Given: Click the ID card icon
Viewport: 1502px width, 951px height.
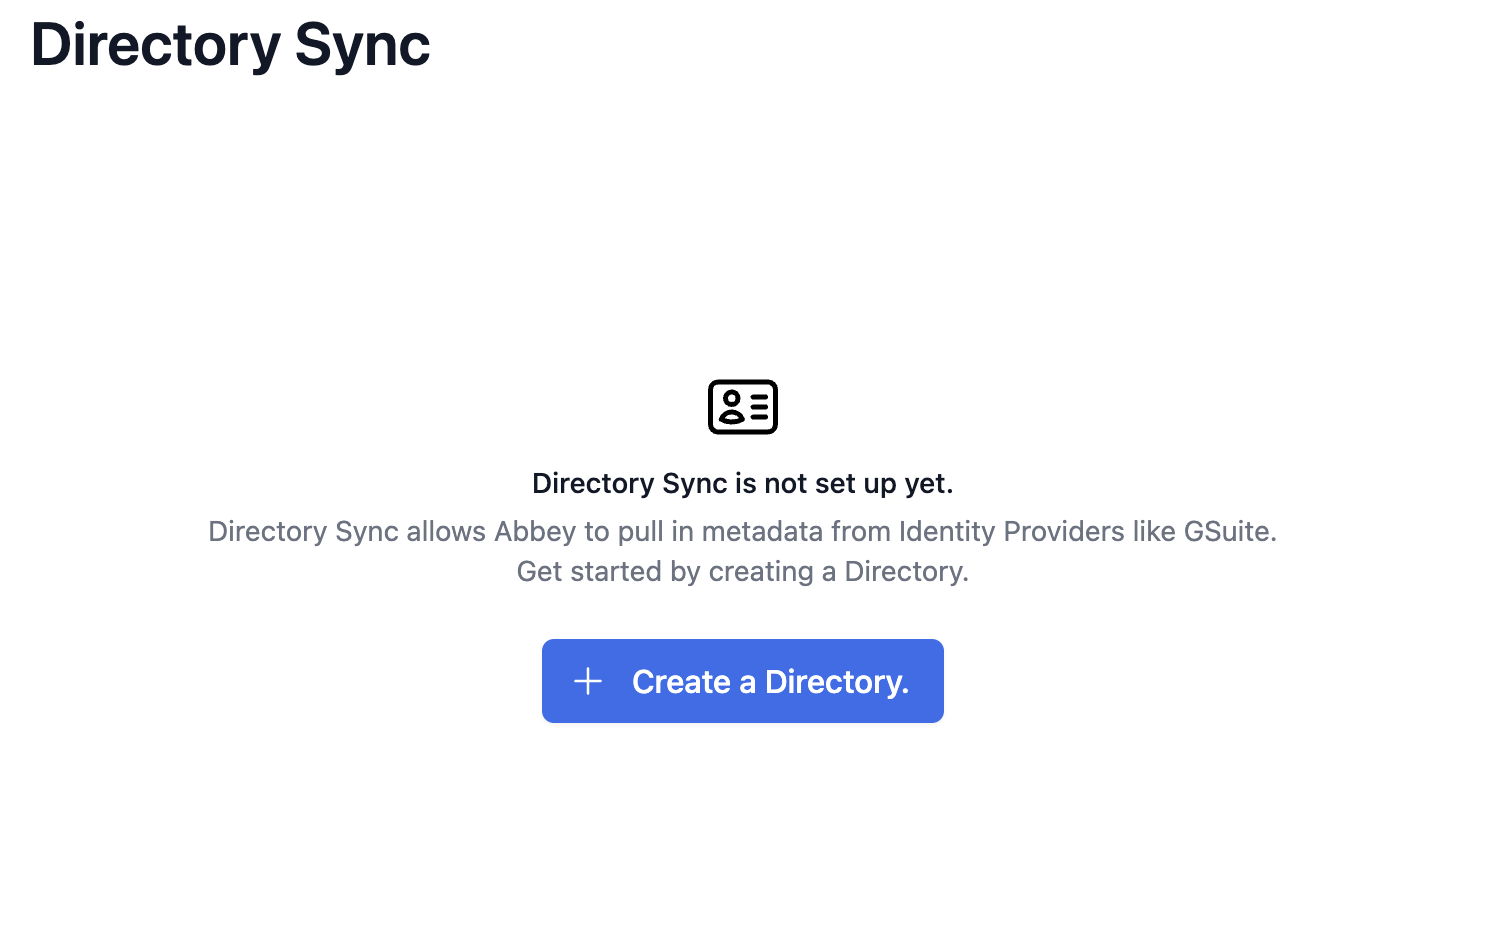Looking at the screenshot, I should click(x=742, y=407).
